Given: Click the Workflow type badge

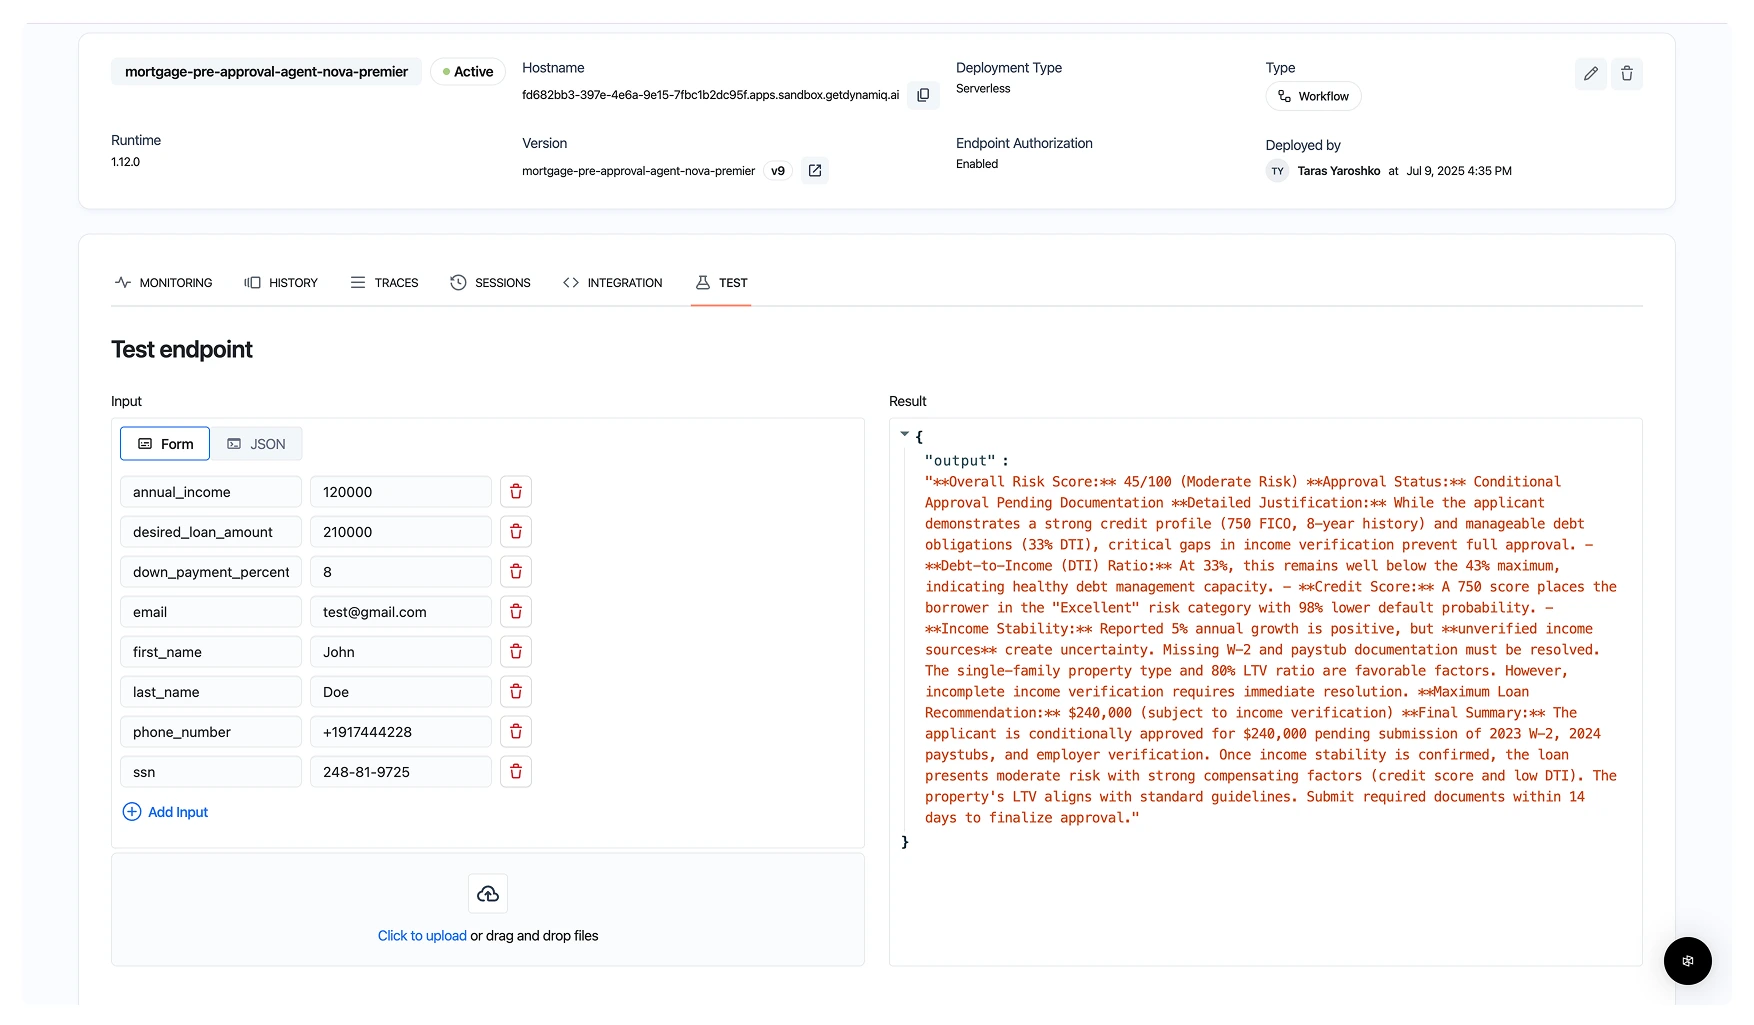Looking at the screenshot, I should tap(1313, 96).
